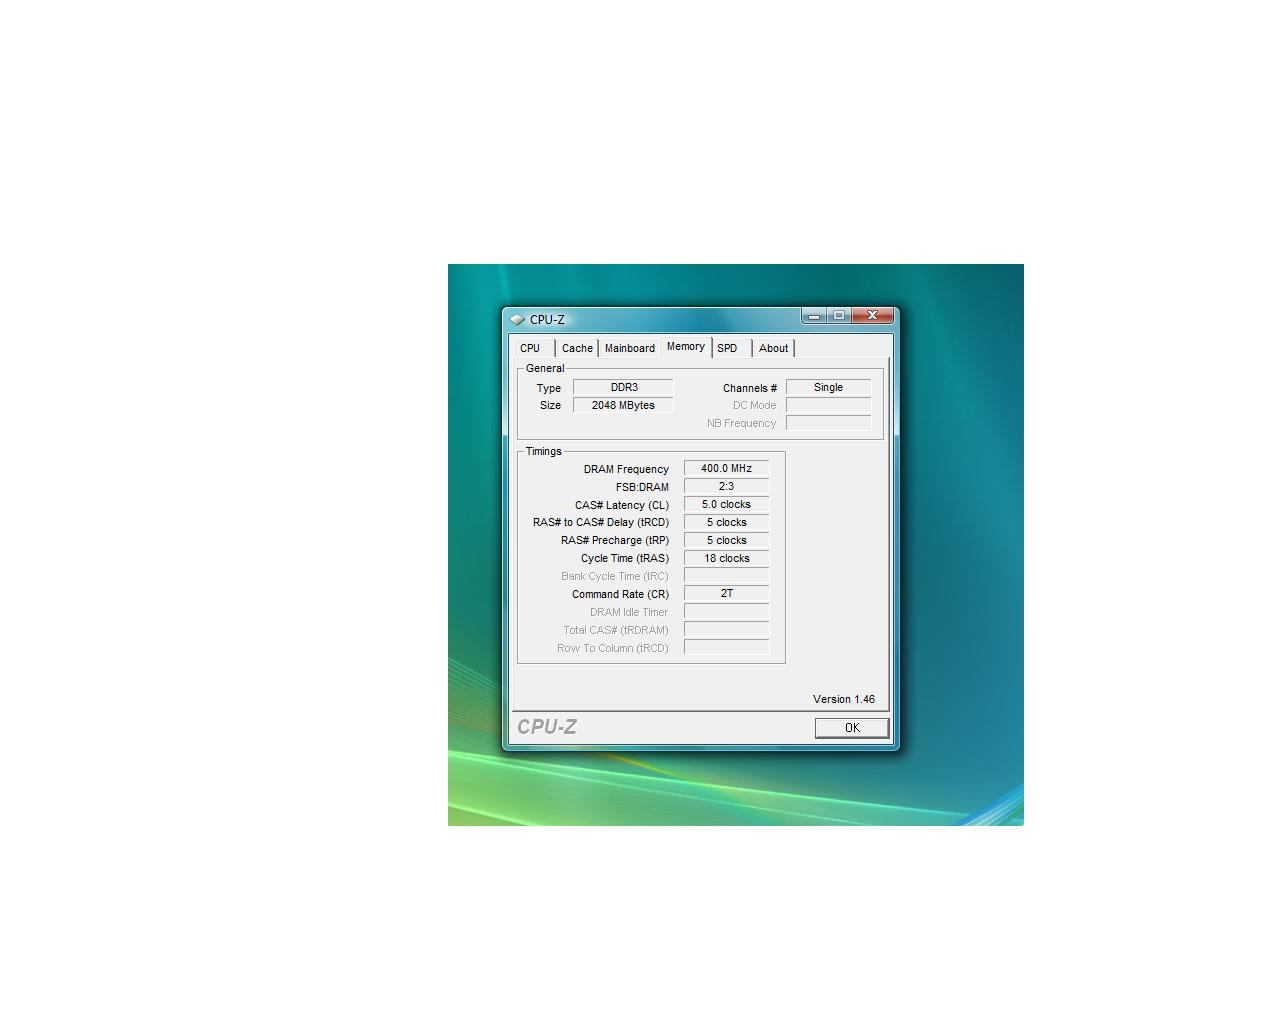Click the CPU-Z window title text
Viewport: 1280px width, 1024px height.
(547, 320)
